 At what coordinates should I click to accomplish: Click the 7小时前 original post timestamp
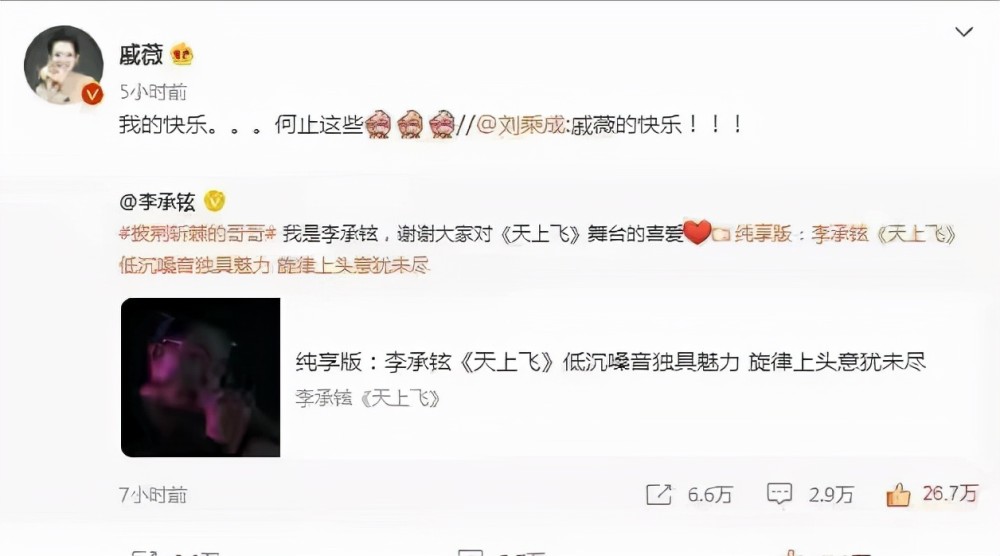(153, 495)
